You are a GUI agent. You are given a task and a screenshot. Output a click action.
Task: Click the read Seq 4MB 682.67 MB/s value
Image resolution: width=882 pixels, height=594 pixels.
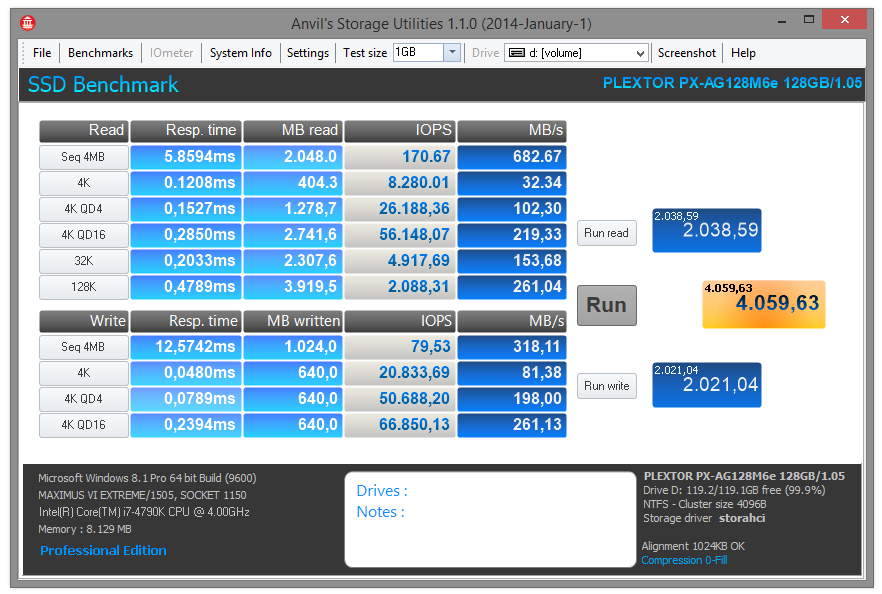(512, 157)
